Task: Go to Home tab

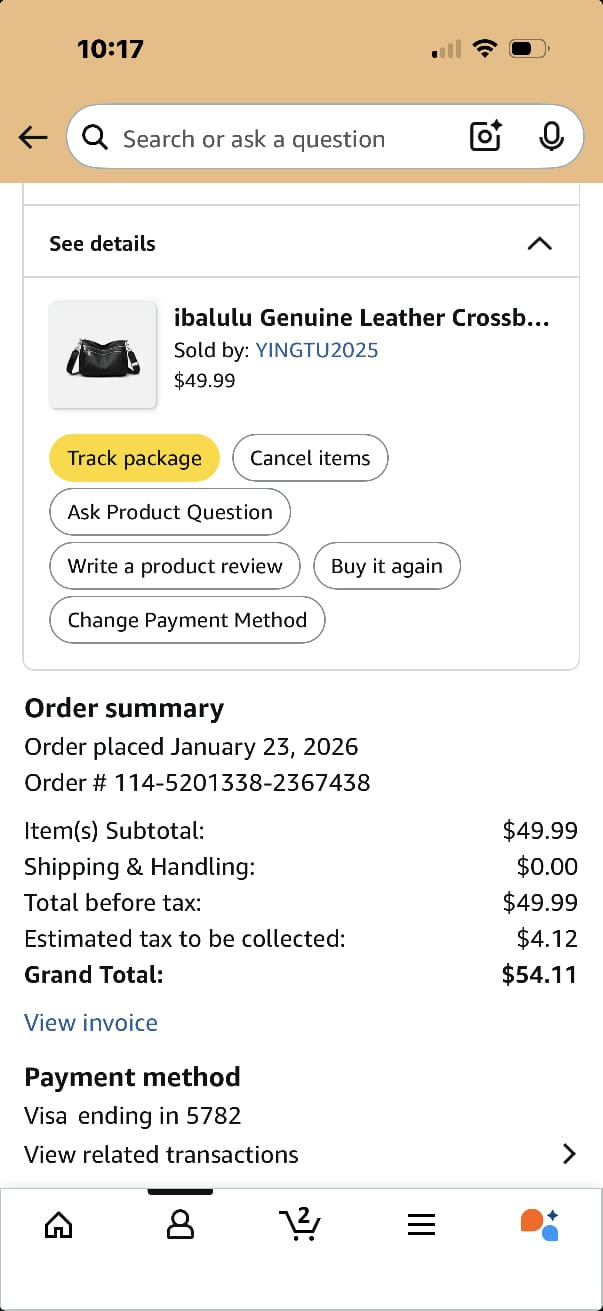Action: coord(59,1224)
